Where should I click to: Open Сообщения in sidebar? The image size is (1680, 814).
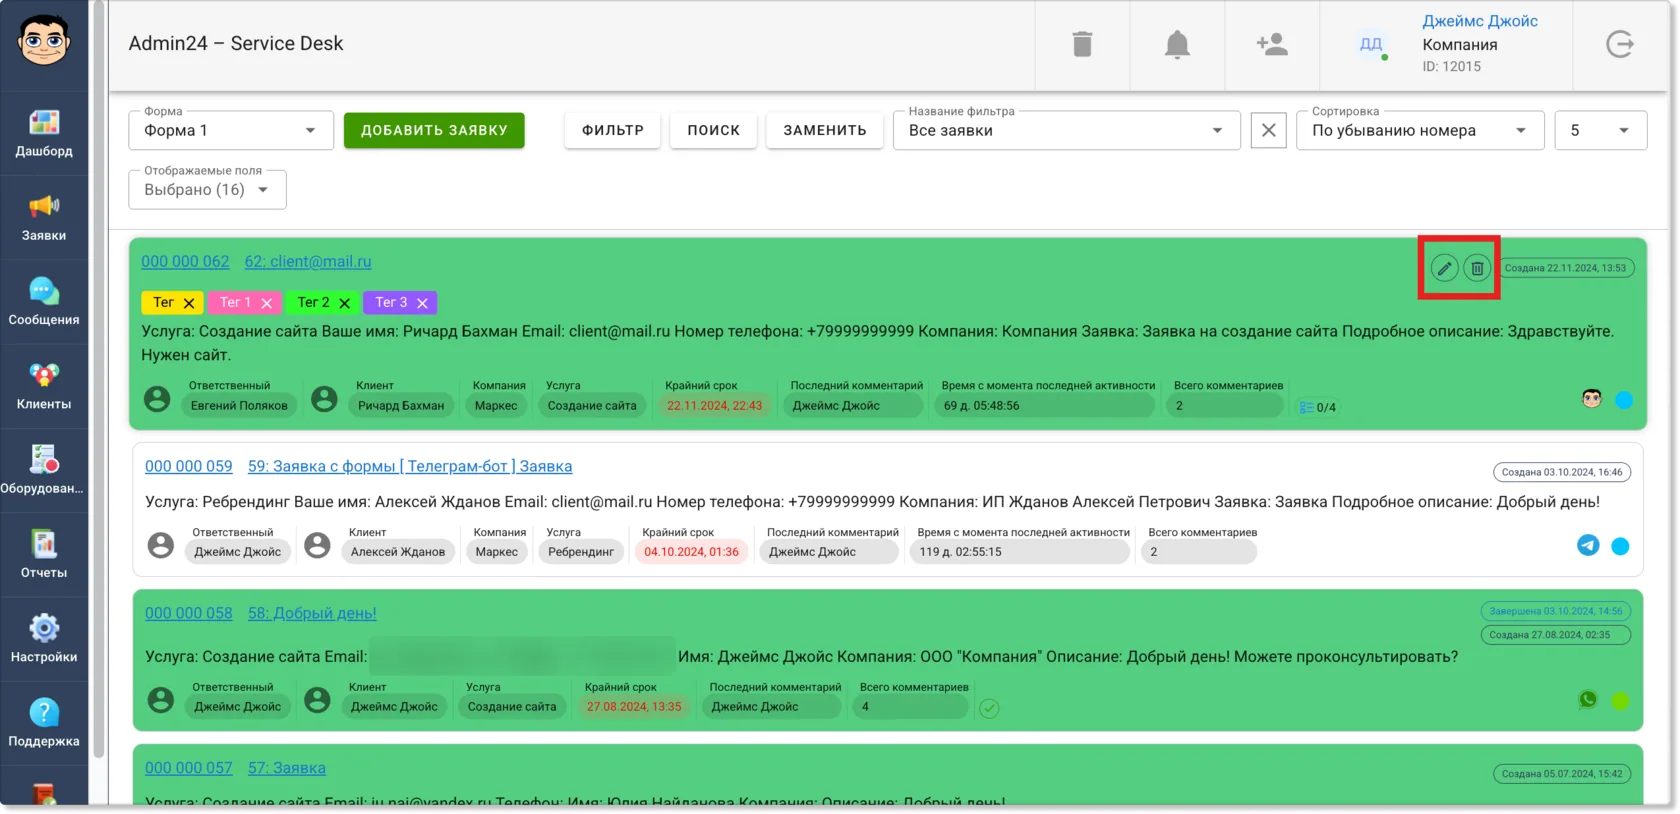[x=44, y=302]
